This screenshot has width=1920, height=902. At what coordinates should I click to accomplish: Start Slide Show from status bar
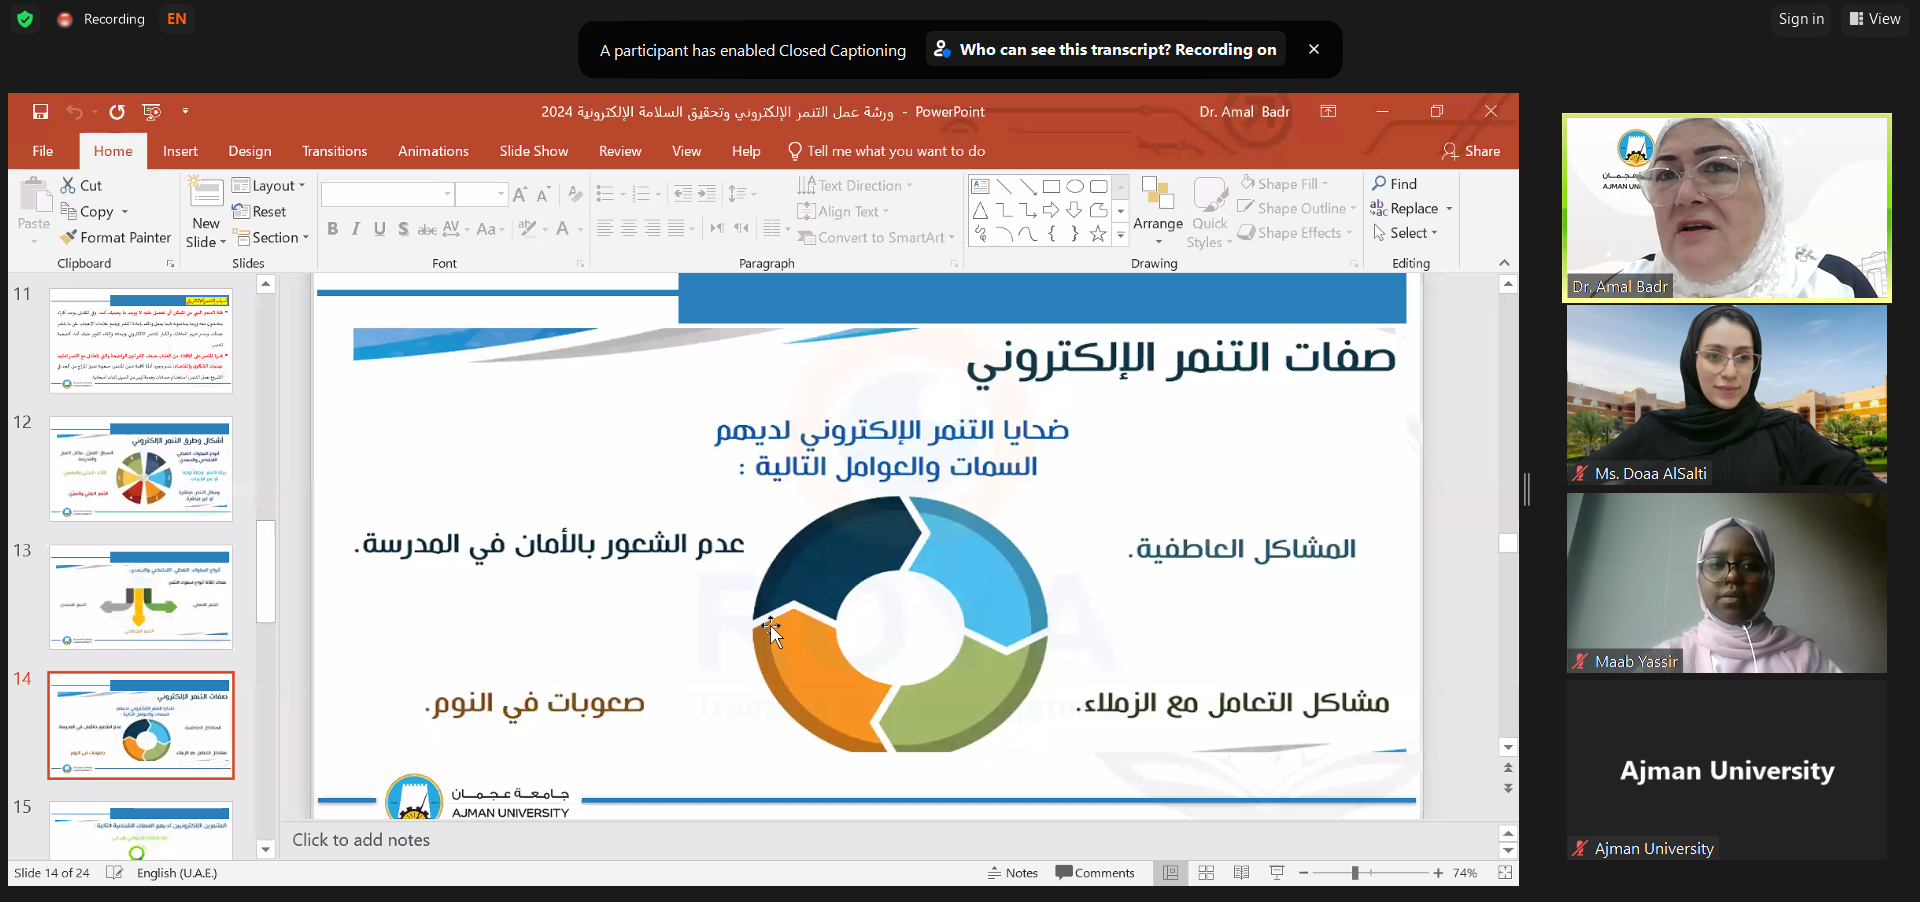click(x=1277, y=873)
